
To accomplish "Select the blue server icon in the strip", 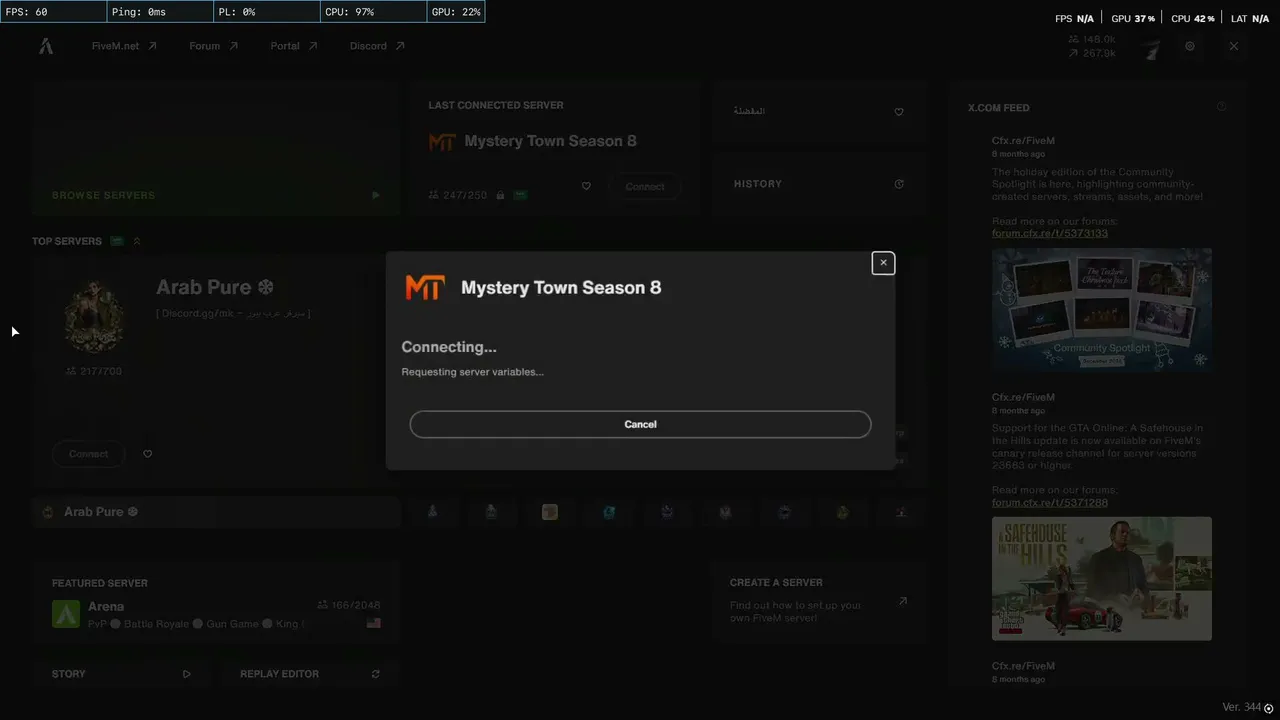I will [x=608, y=512].
